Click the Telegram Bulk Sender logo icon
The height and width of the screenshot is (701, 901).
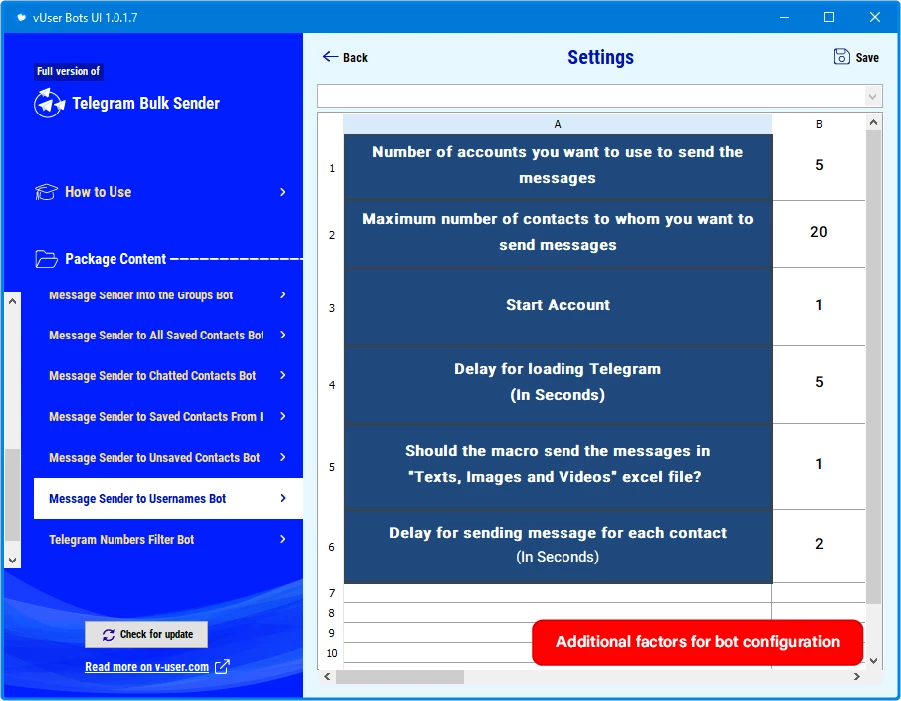coord(49,103)
